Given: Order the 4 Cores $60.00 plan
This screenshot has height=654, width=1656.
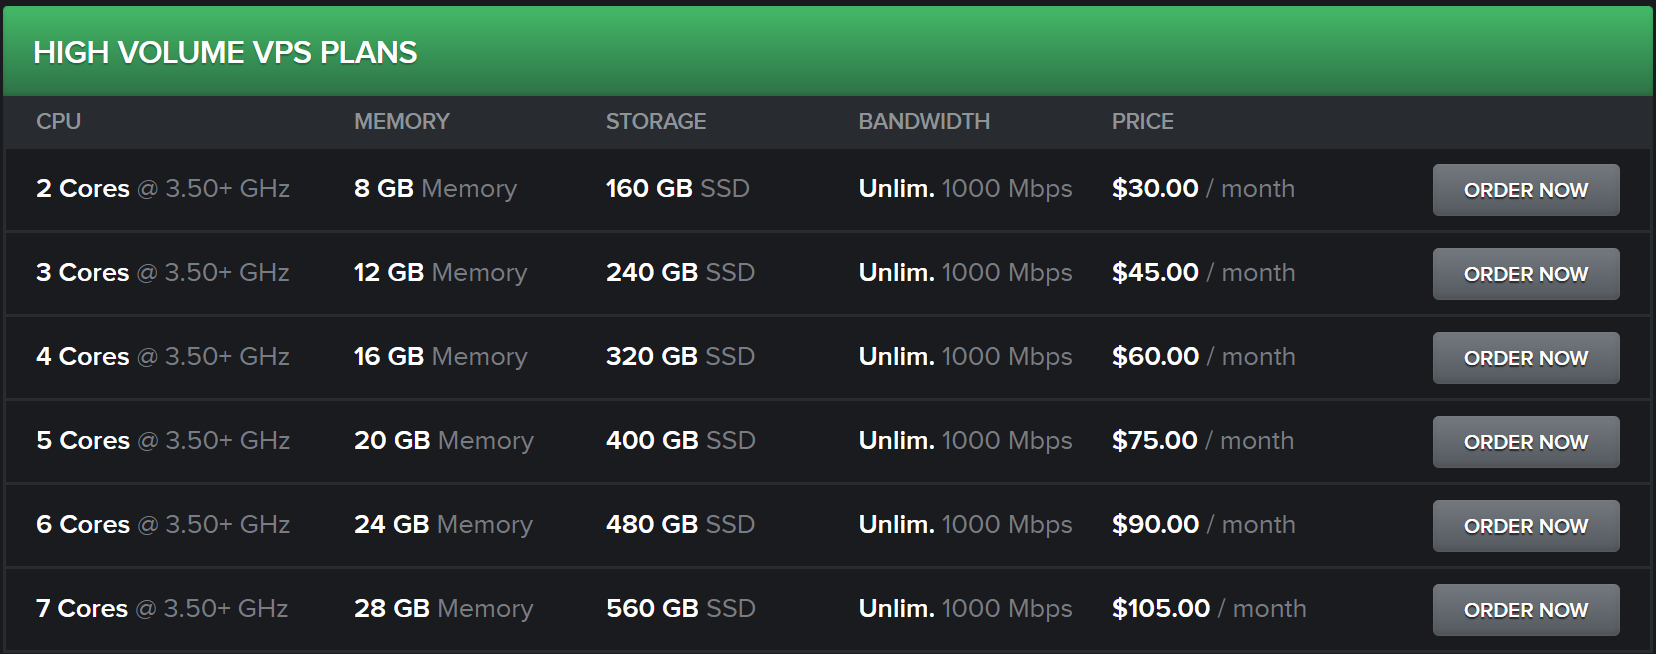Looking at the screenshot, I should point(1526,358).
